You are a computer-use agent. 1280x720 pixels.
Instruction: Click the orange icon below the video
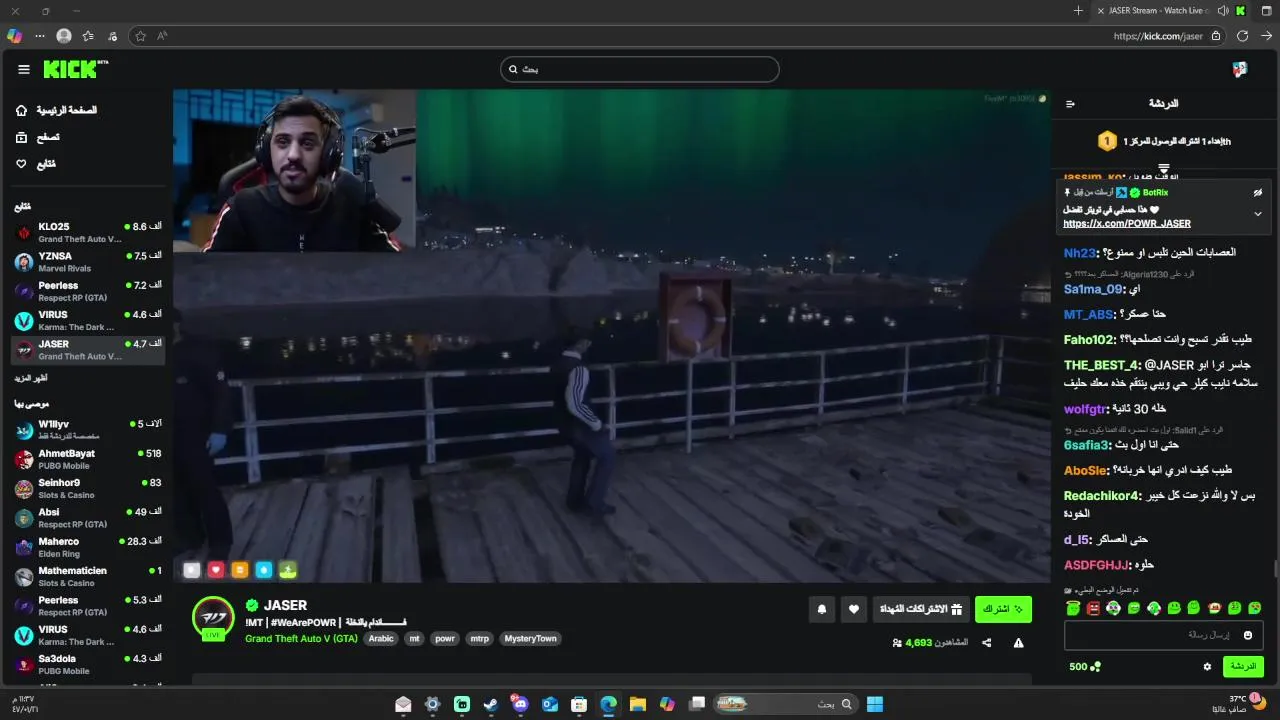point(240,570)
